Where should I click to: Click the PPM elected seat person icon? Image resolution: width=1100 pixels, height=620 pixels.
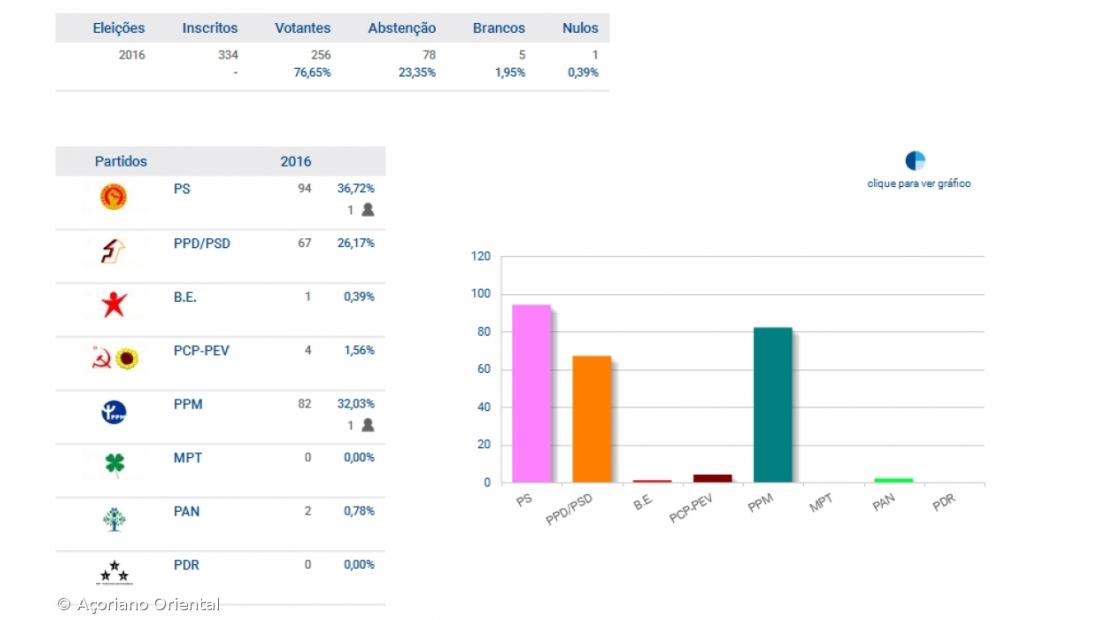point(367,425)
